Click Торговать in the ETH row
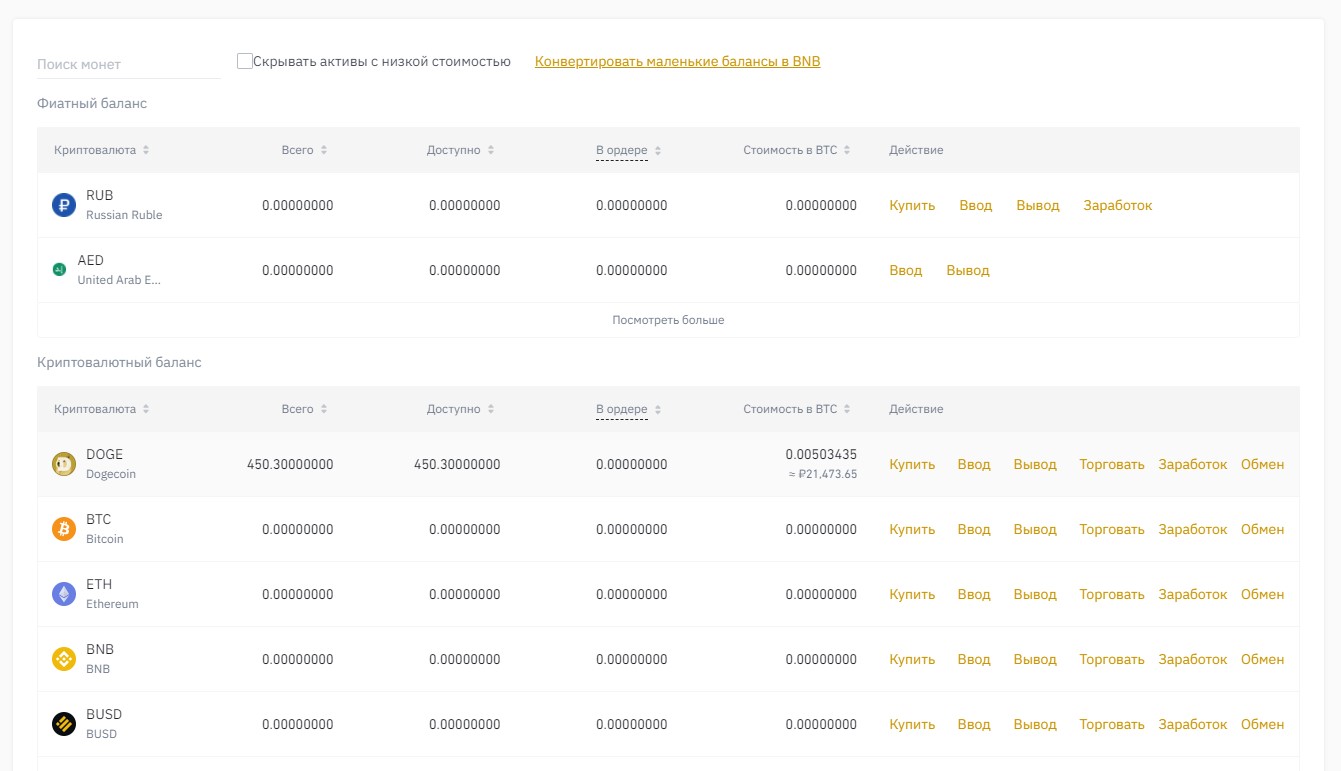The image size is (1341, 771). (1112, 594)
